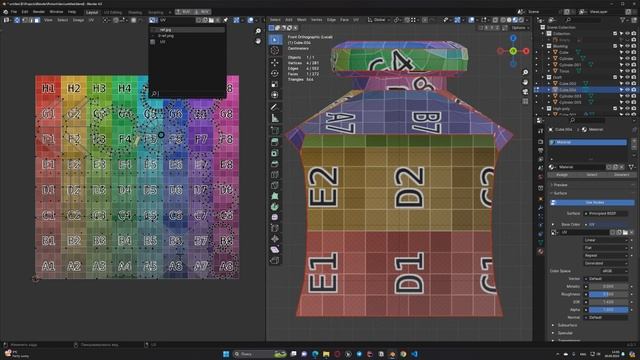Select the Loop Cut tool
Viewport: 640px width, 360px height.
tap(275, 174)
